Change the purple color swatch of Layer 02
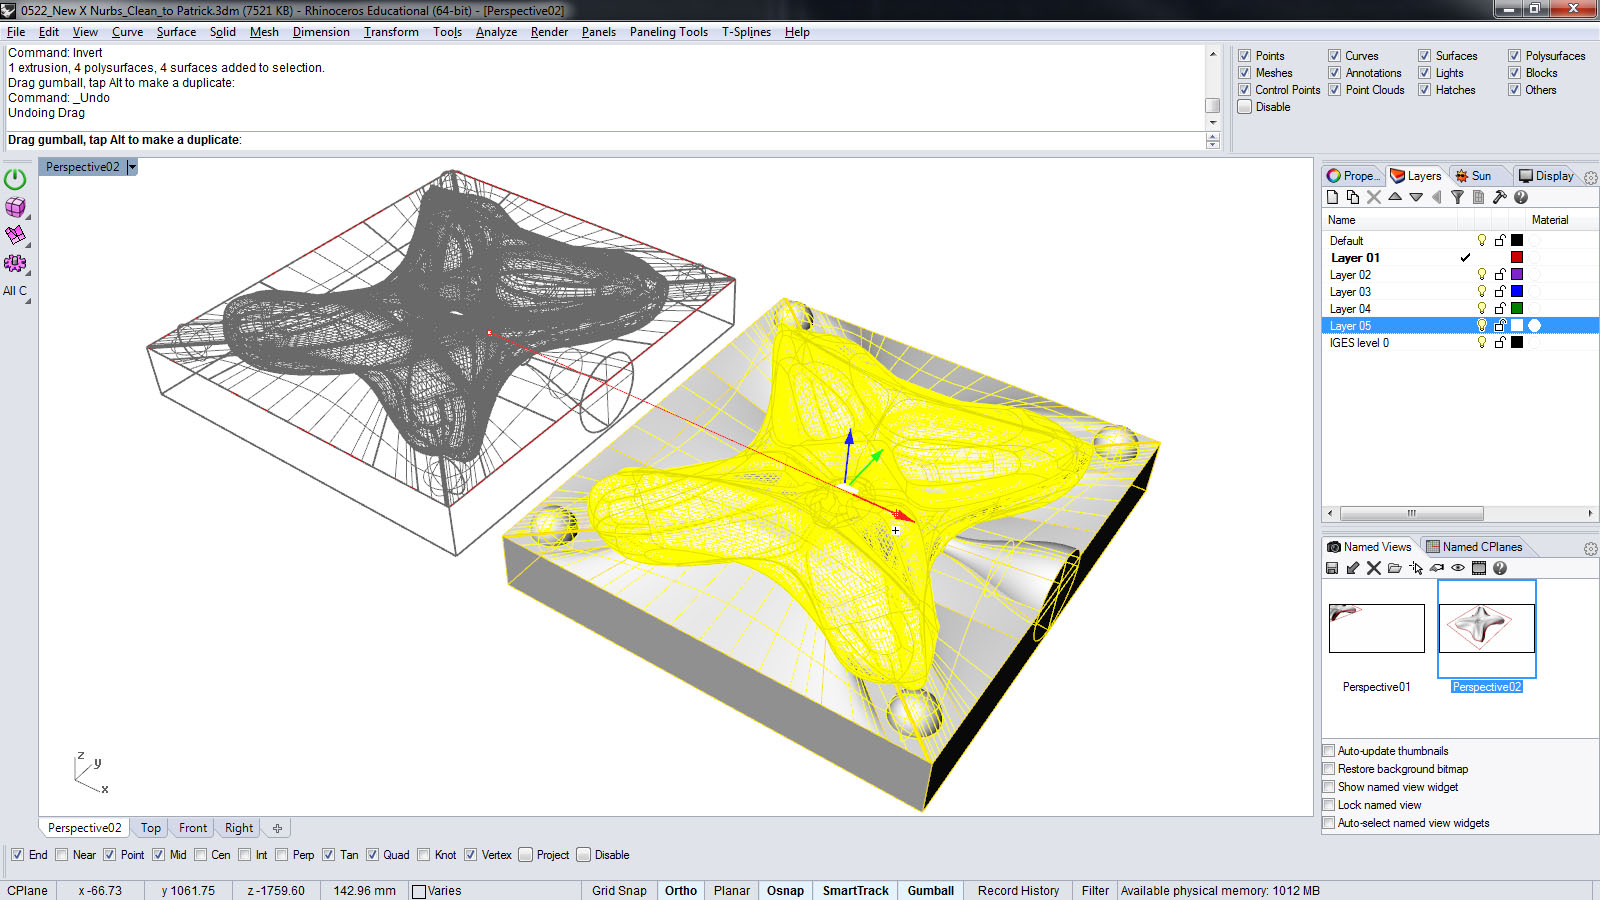This screenshot has width=1600, height=900. click(1517, 275)
